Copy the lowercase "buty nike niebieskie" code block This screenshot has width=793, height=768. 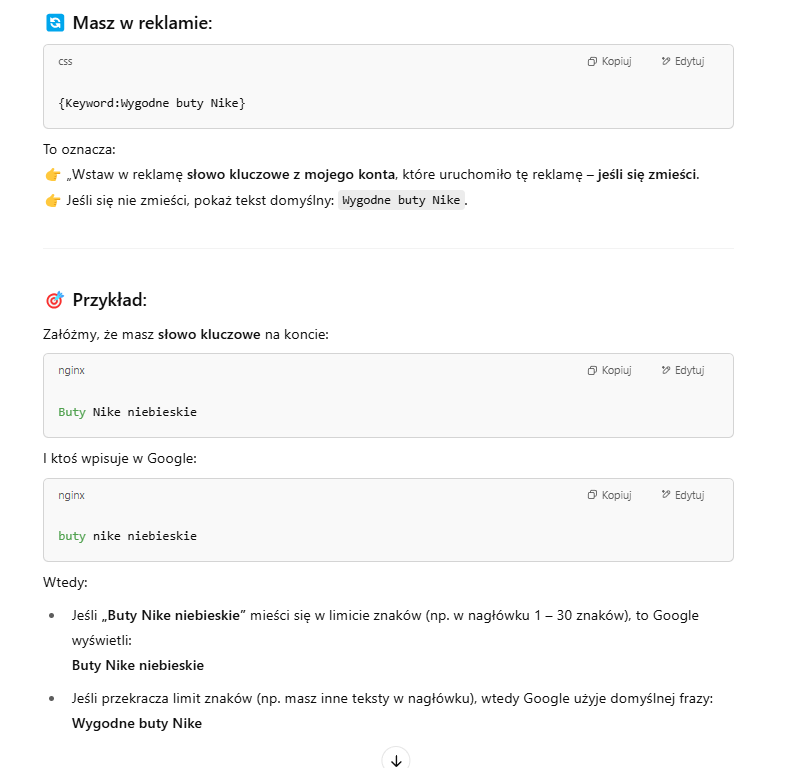pyautogui.click(x=609, y=495)
